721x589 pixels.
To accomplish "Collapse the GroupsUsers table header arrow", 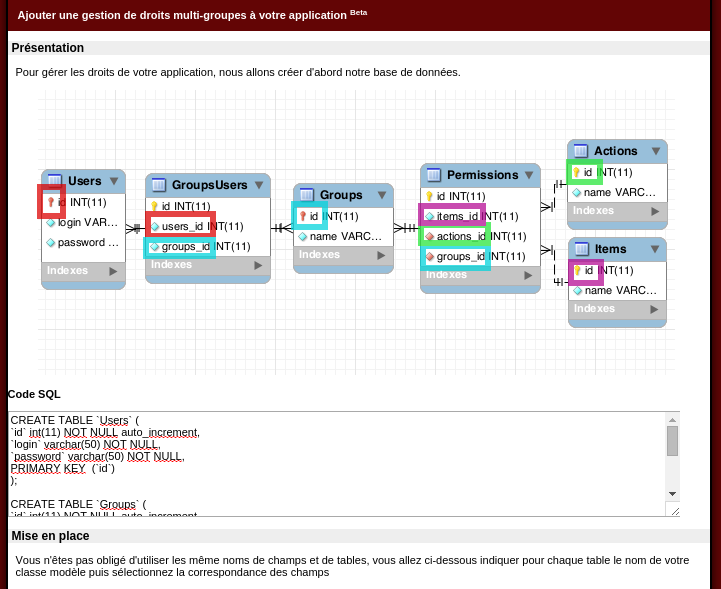I will point(259,185).
